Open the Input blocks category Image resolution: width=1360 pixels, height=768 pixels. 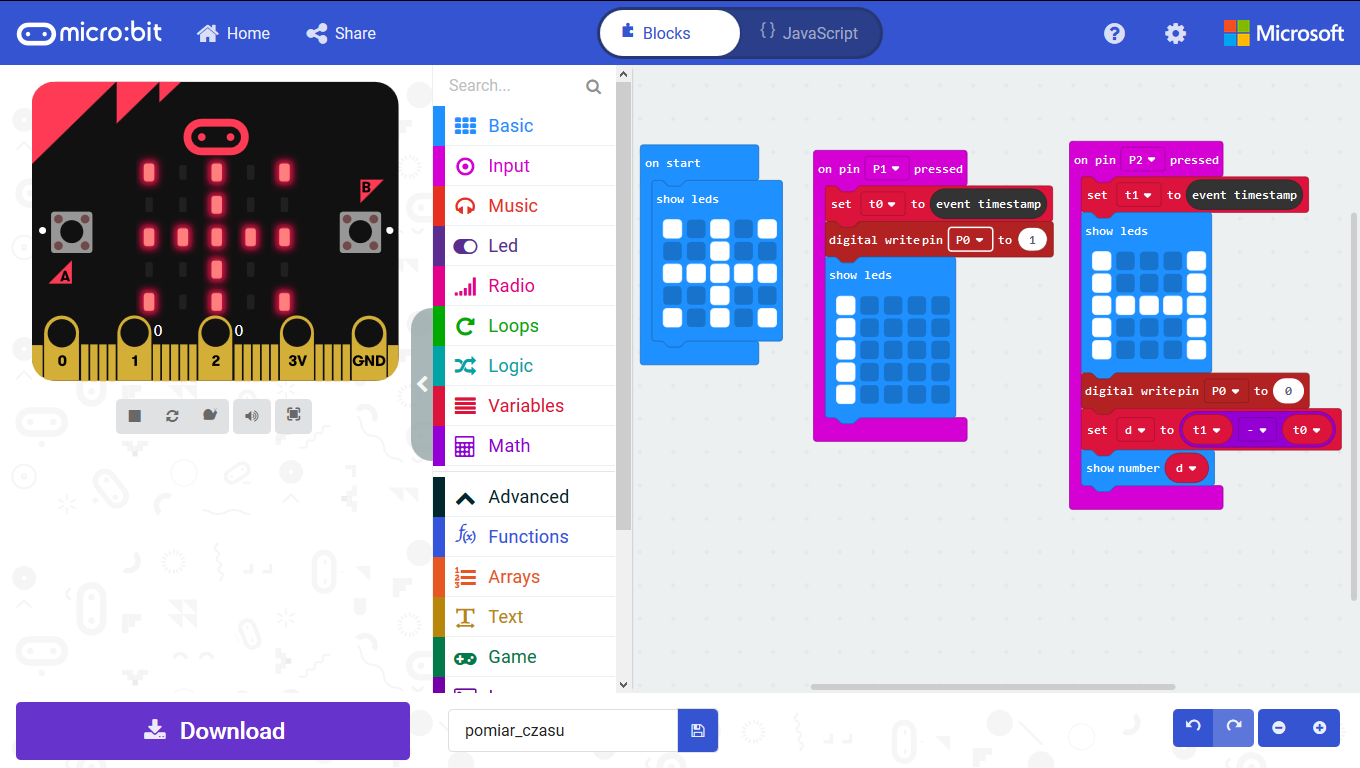click(525, 166)
